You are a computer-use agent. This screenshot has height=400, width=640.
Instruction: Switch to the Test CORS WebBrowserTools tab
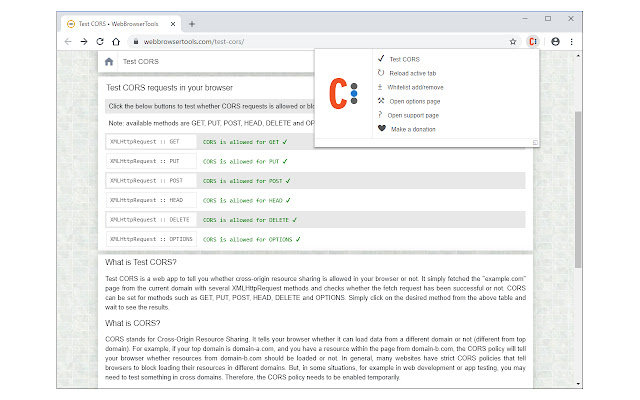point(121,24)
